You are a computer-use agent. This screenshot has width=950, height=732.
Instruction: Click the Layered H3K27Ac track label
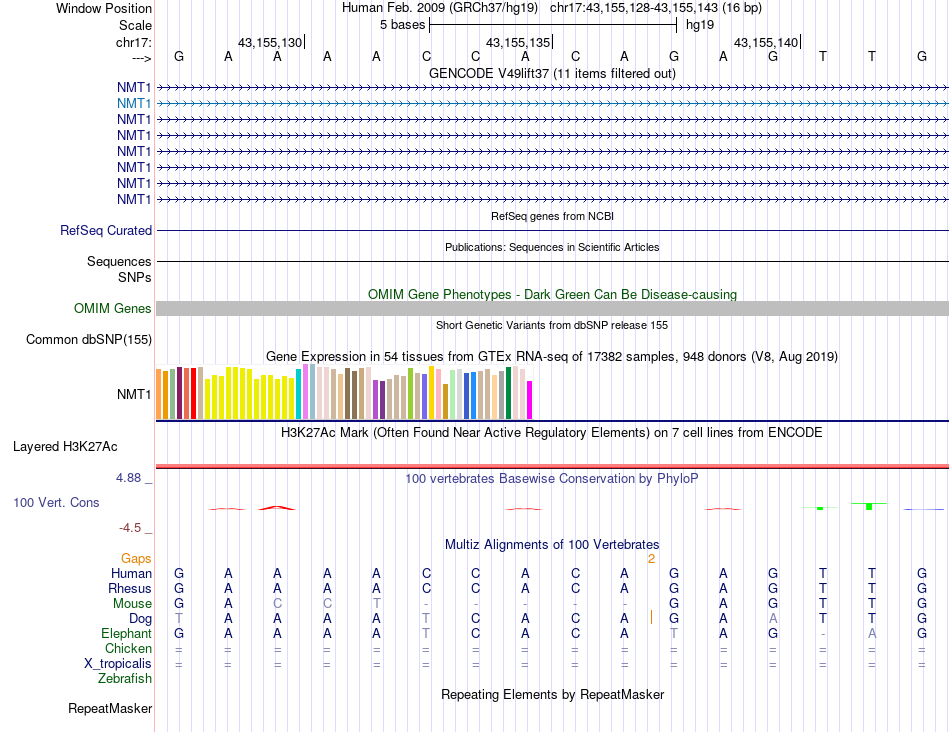click(65, 447)
